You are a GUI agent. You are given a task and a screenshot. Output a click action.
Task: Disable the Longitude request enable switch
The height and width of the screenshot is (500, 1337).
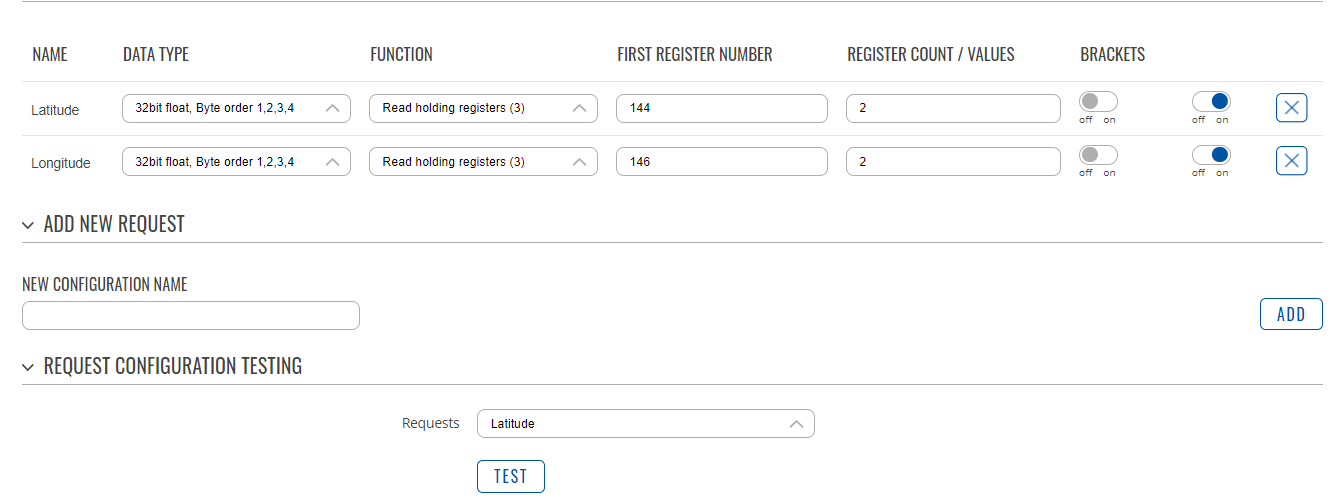tap(1211, 155)
